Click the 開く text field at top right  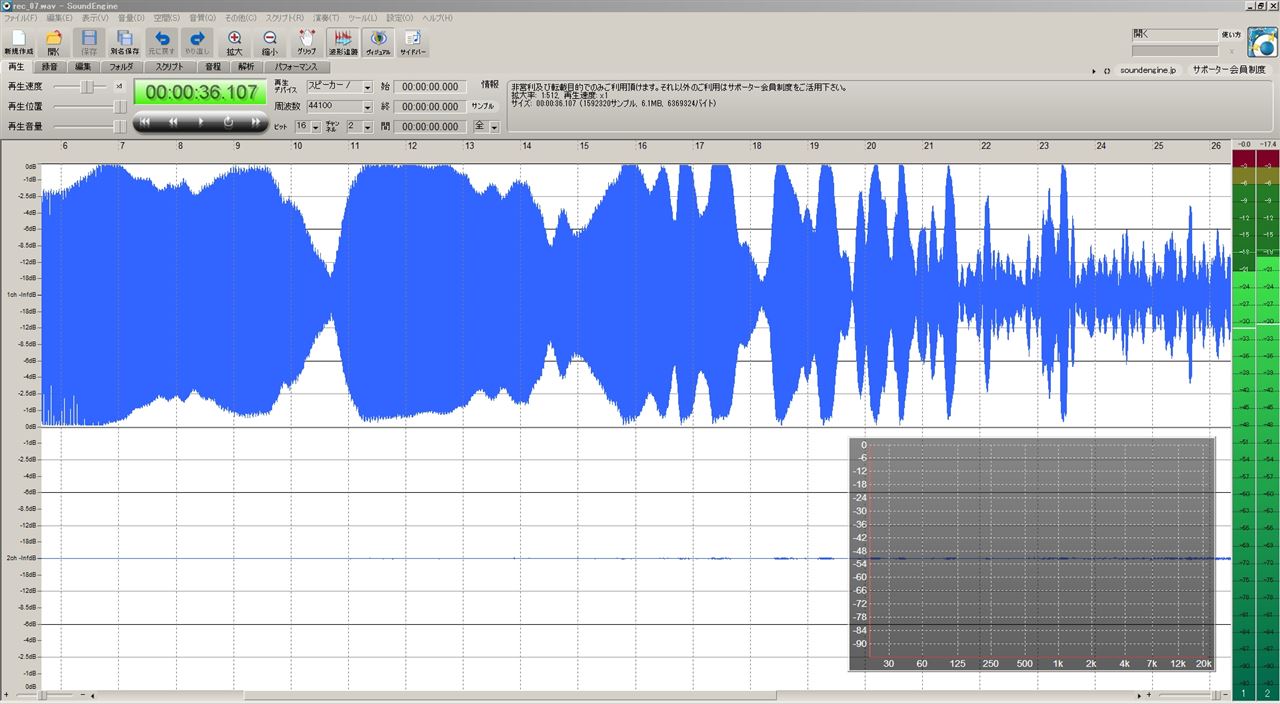pos(1175,34)
